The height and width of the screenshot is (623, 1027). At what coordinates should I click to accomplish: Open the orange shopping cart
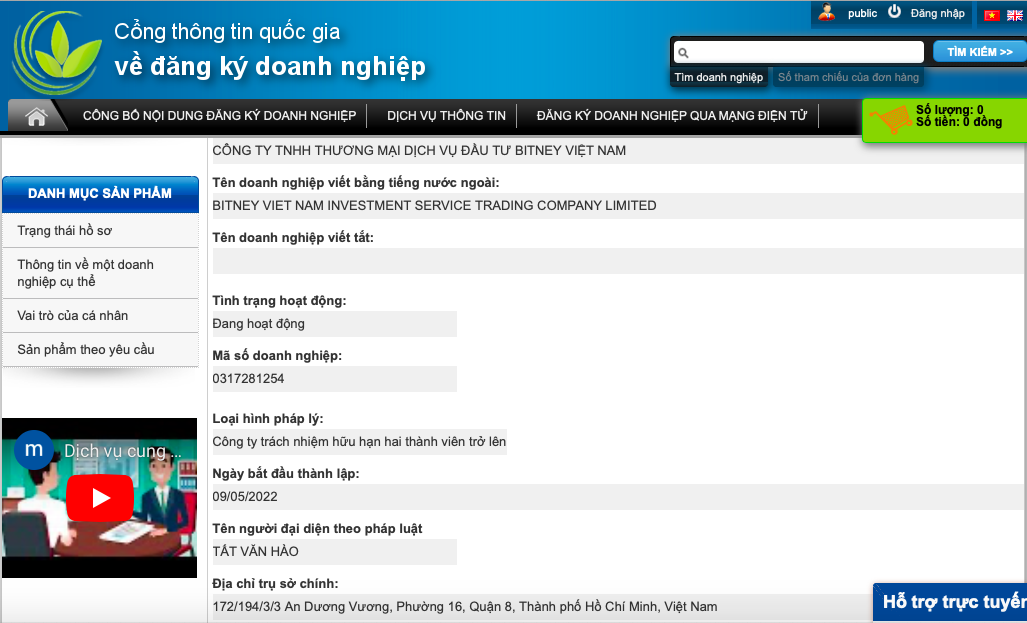[888, 122]
